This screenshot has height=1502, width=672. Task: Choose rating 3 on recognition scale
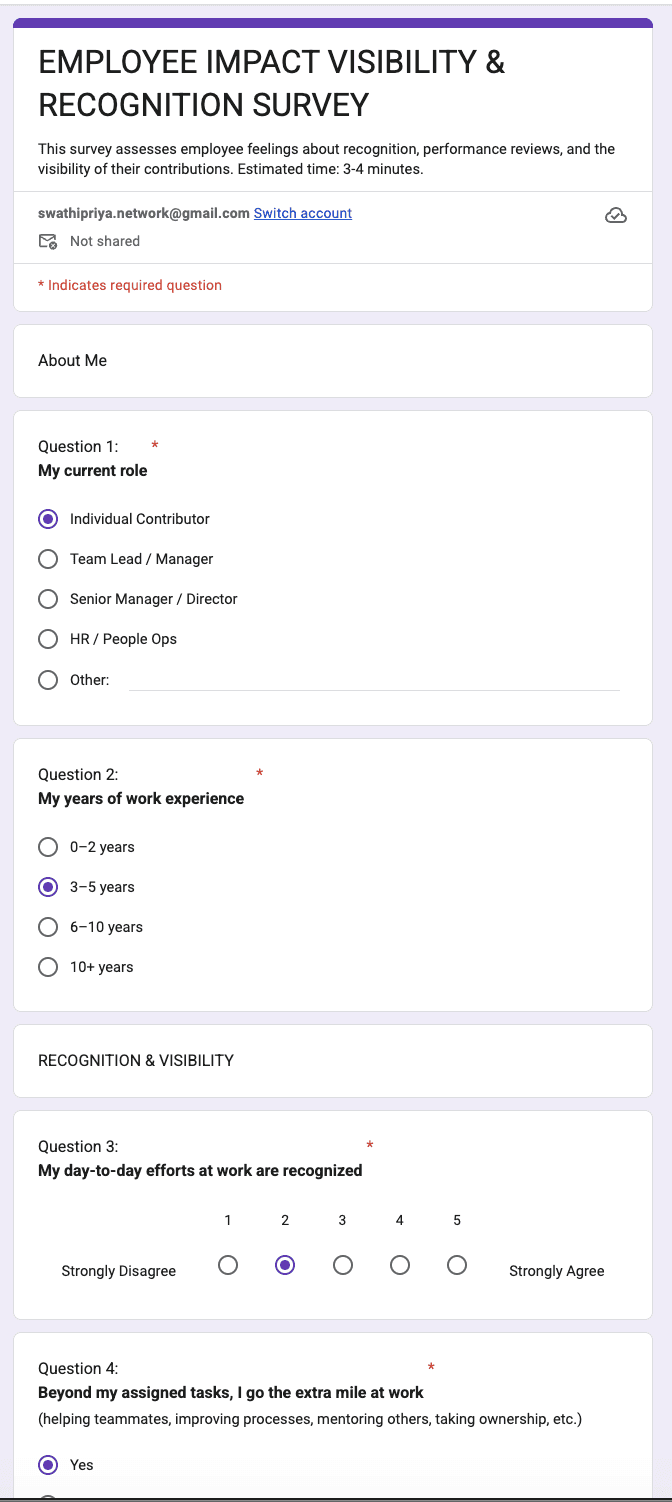[343, 1265]
